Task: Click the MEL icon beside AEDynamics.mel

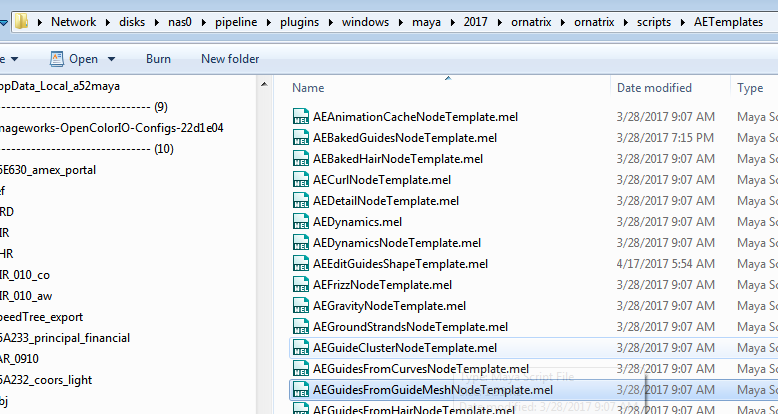Action: [301, 222]
